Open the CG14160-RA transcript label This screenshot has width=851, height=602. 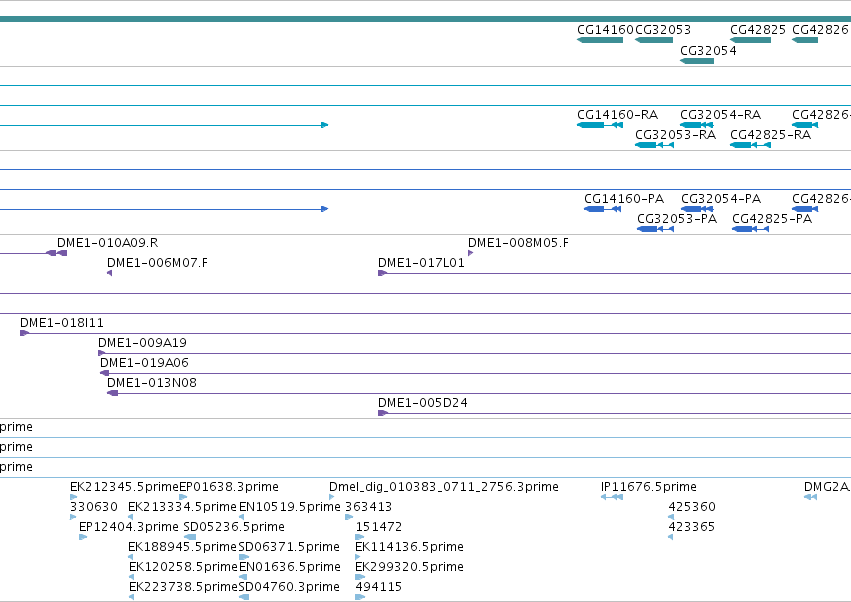click(x=618, y=115)
